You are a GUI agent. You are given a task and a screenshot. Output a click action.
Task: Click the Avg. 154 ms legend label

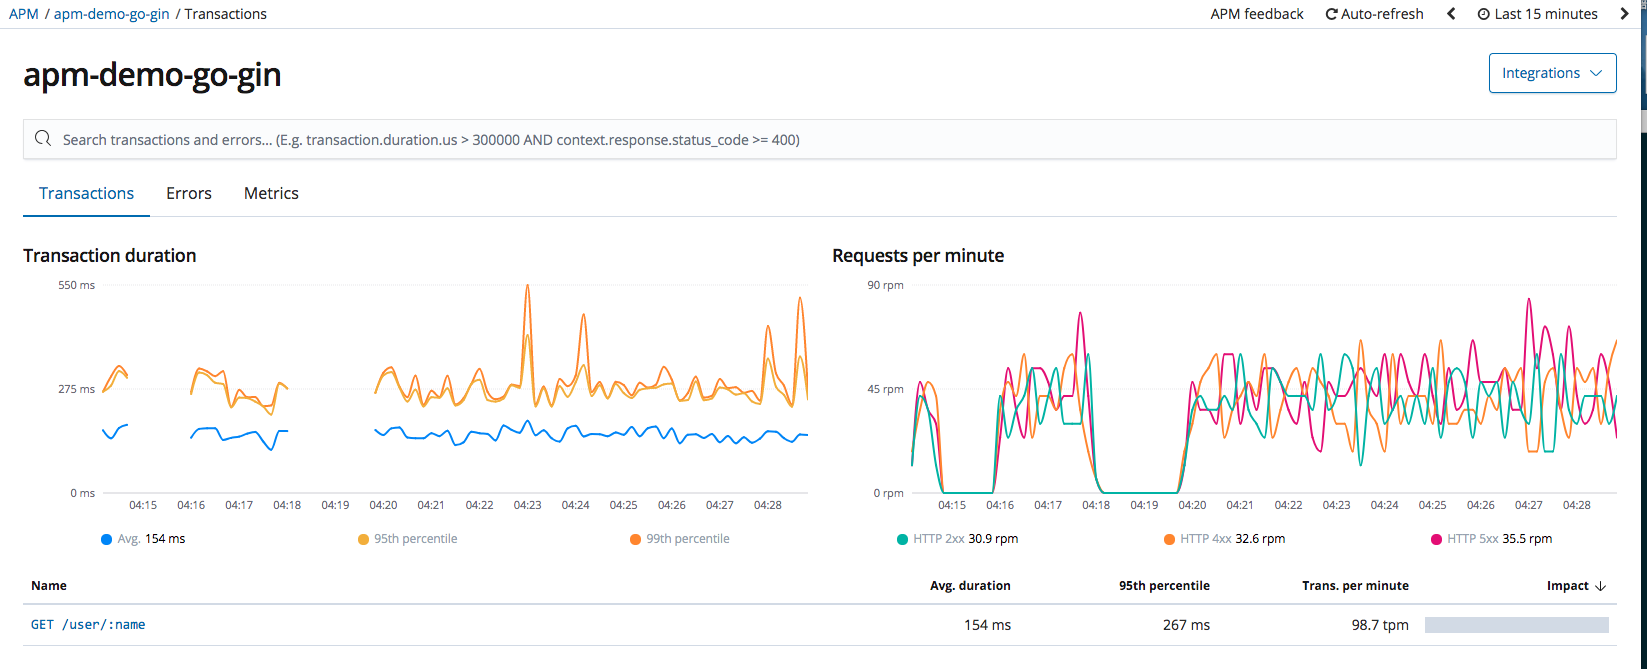[x=151, y=539]
